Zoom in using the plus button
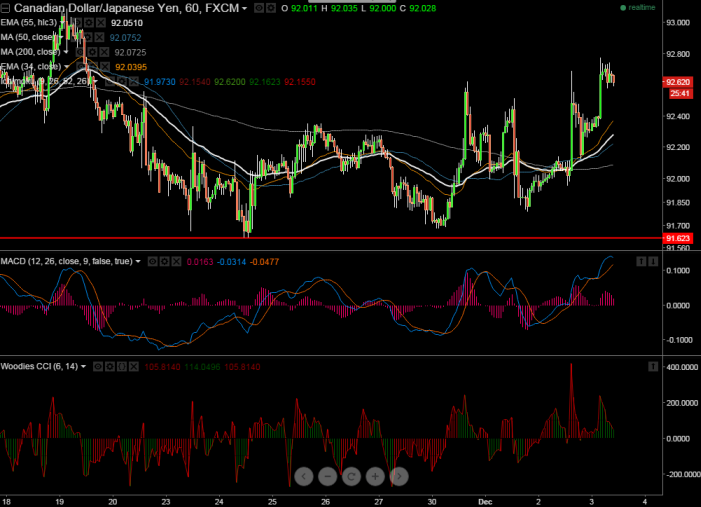 click(375, 476)
